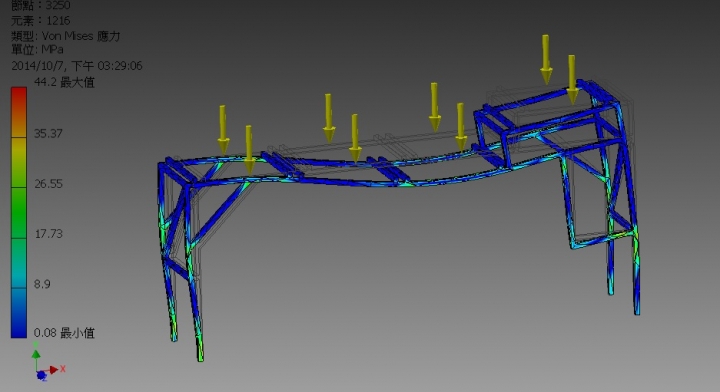Click the green Y axis arrow of the triad
This screenshot has height=392, width=720.
pos(36,354)
